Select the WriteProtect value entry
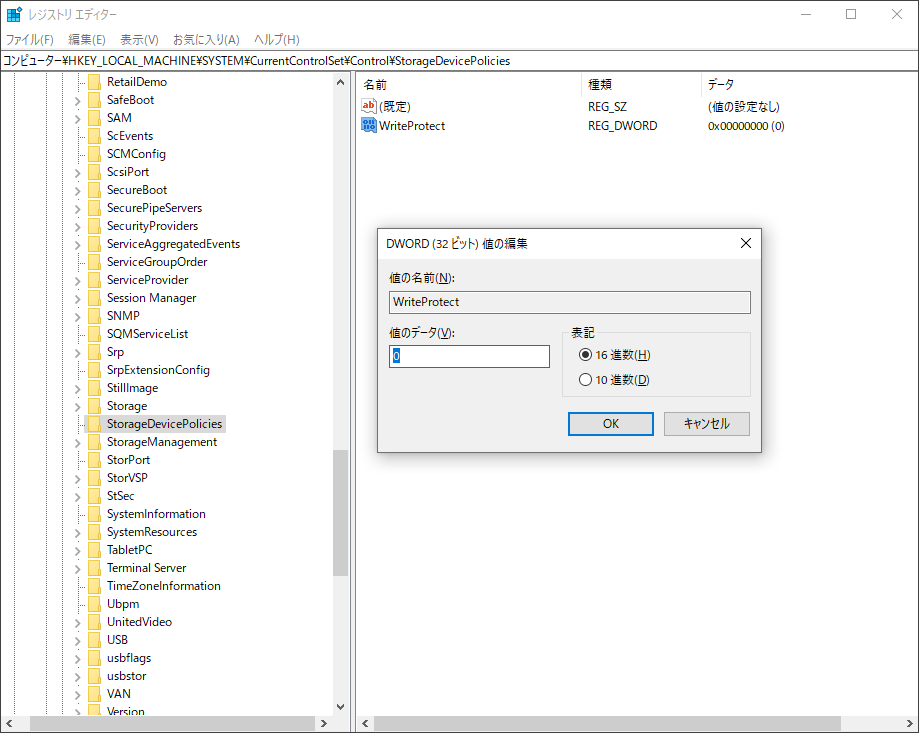919x733 pixels. click(x=411, y=125)
